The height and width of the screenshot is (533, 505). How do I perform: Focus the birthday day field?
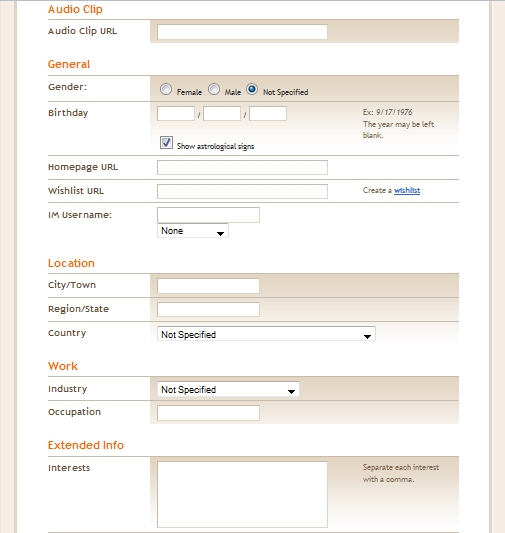tap(222, 114)
